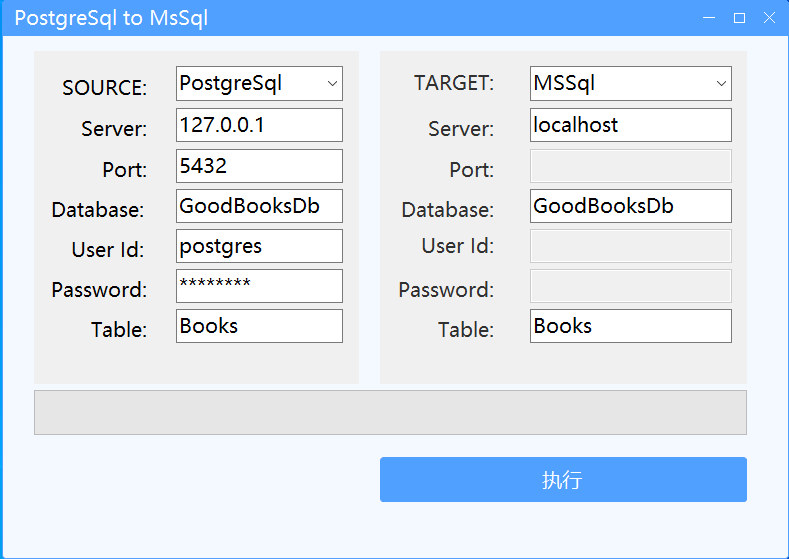Click the SOURCE: label
The height and width of the screenshot is (559, 789).
point(105,88)
